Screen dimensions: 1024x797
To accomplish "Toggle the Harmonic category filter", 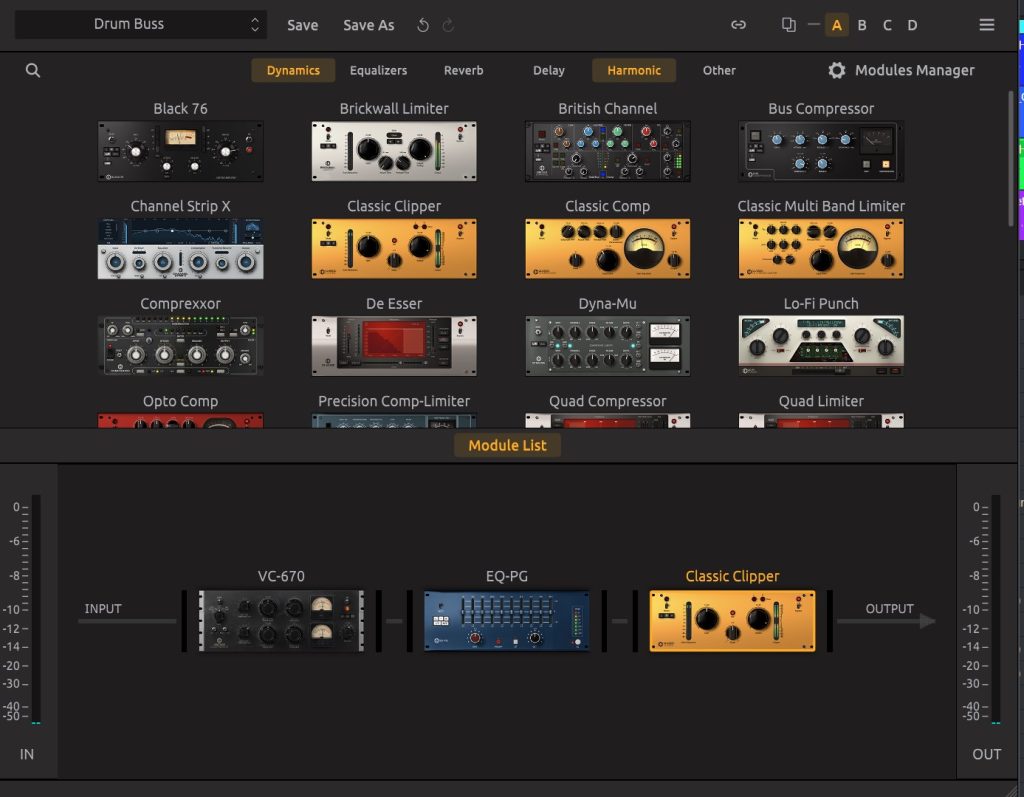I will click(634, 71).
